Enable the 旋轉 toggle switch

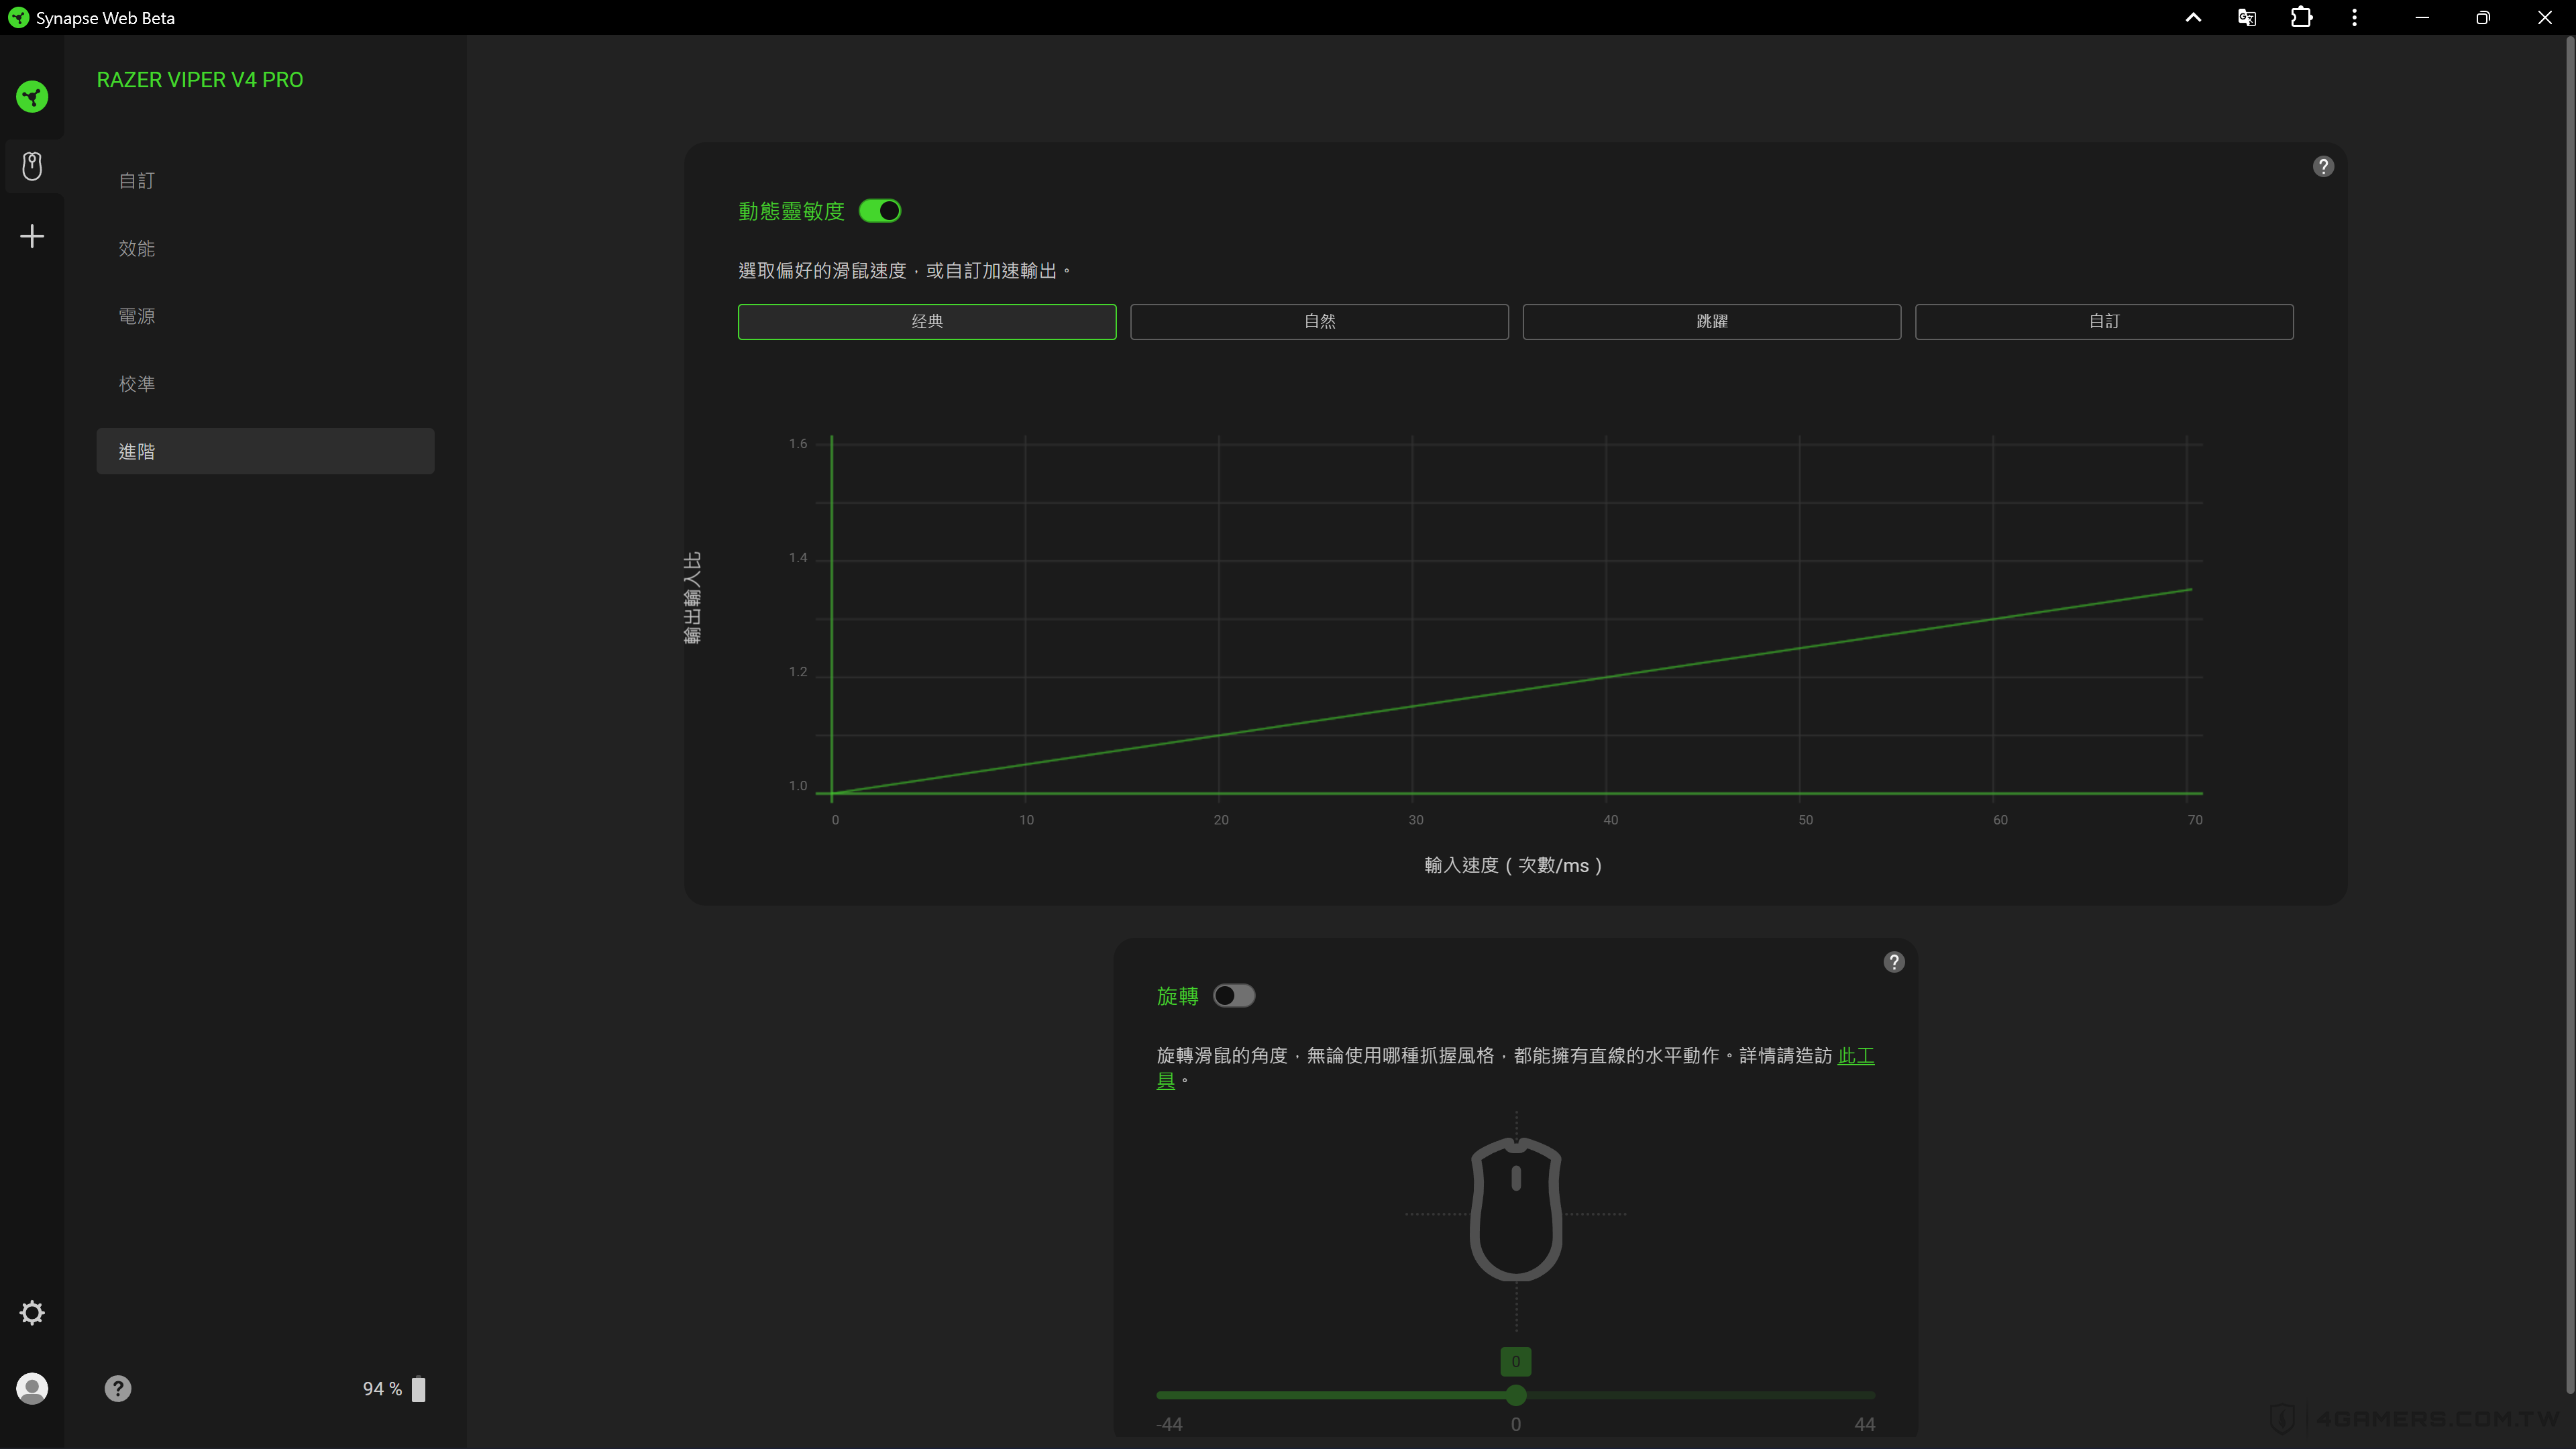(x=1234, y=996)
